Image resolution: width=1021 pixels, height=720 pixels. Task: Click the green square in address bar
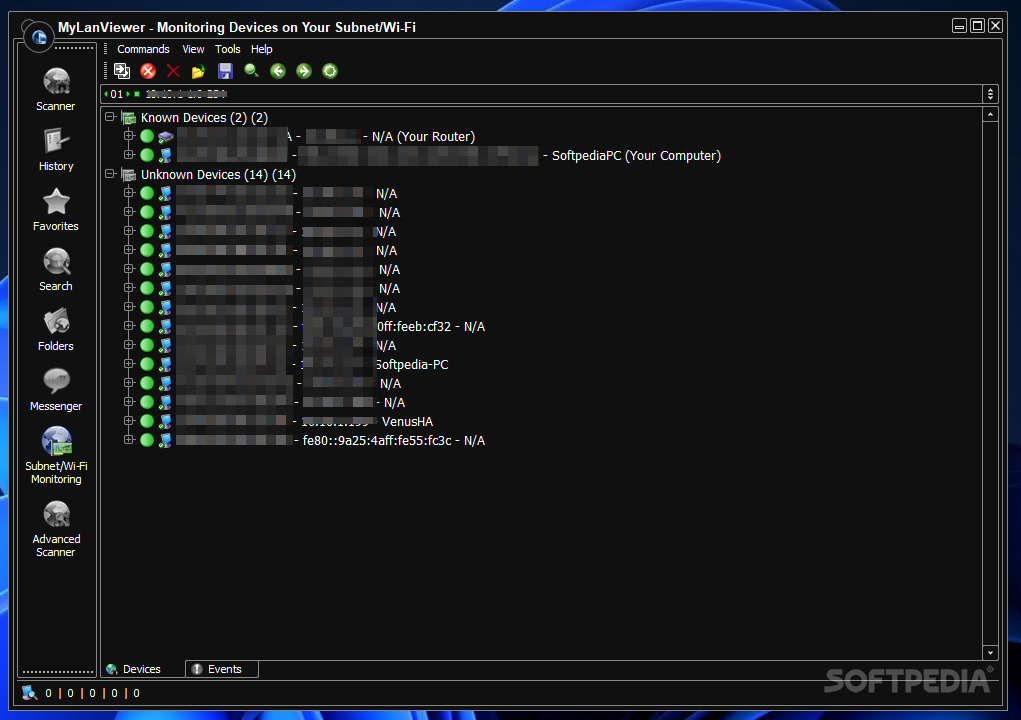(137, 94)
